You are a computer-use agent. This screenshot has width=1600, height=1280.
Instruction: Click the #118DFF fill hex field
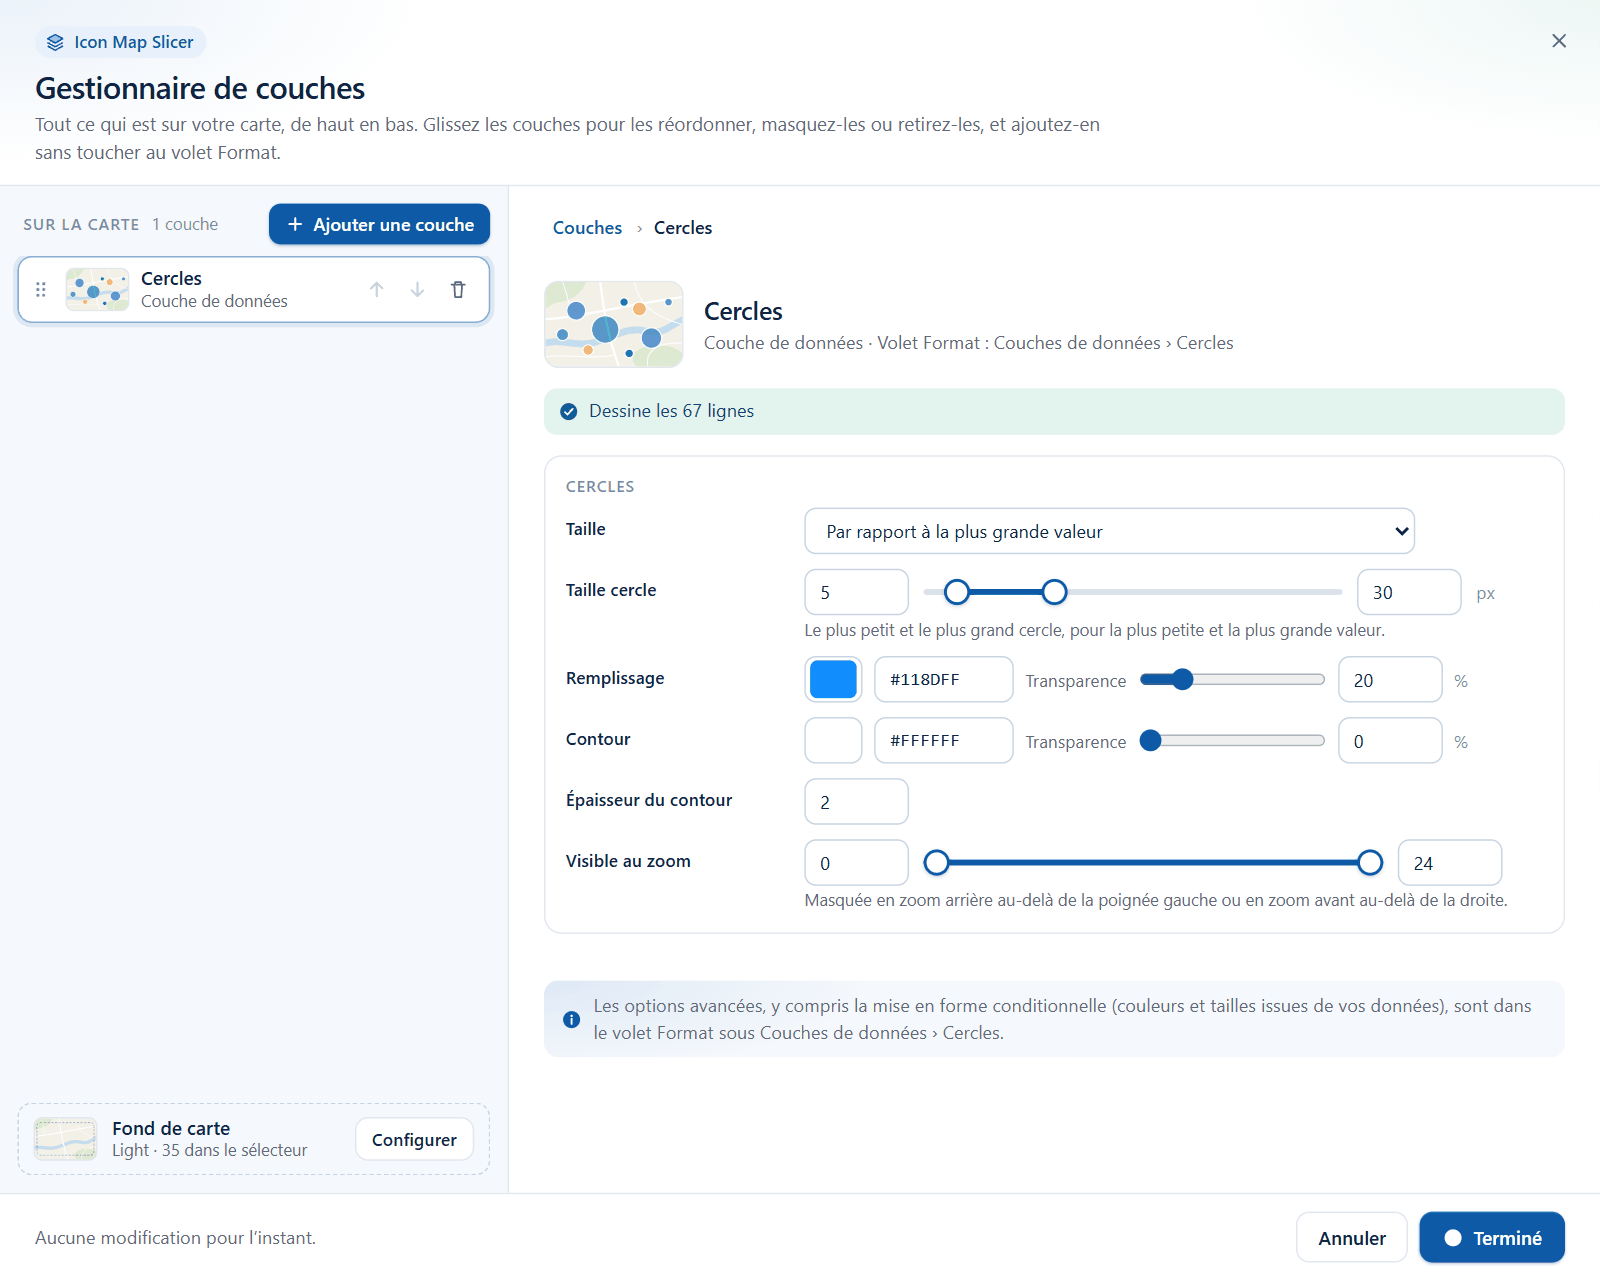[x=943, y=679]
